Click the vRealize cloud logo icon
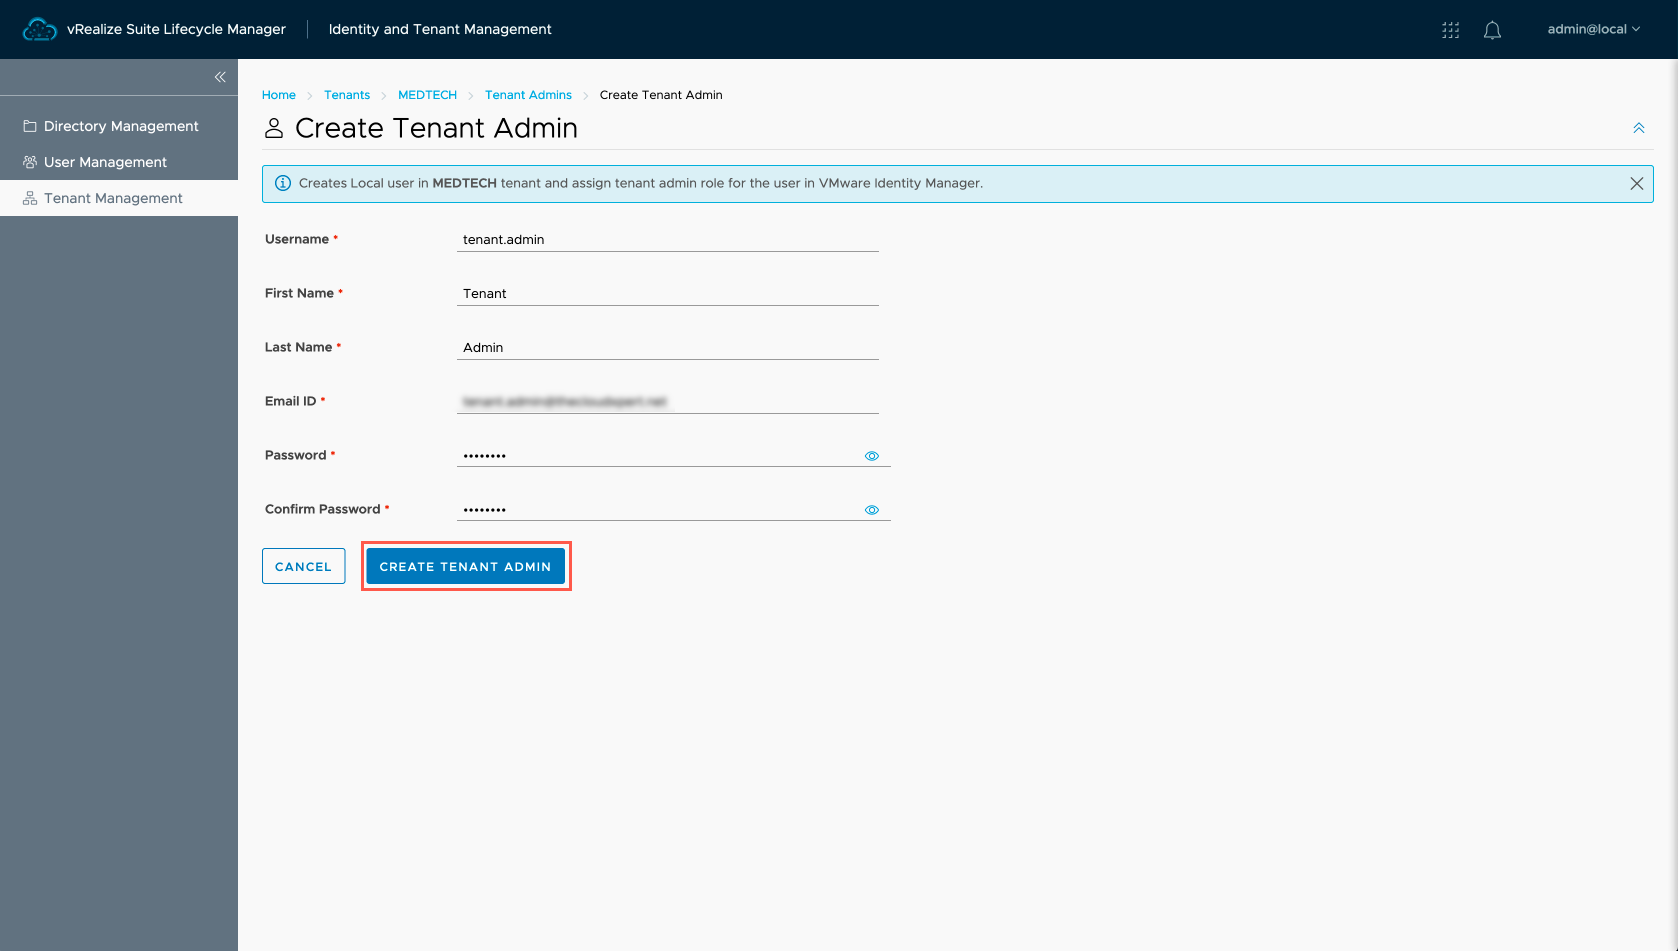This screenshot has height=952, width=1678. 40,29
